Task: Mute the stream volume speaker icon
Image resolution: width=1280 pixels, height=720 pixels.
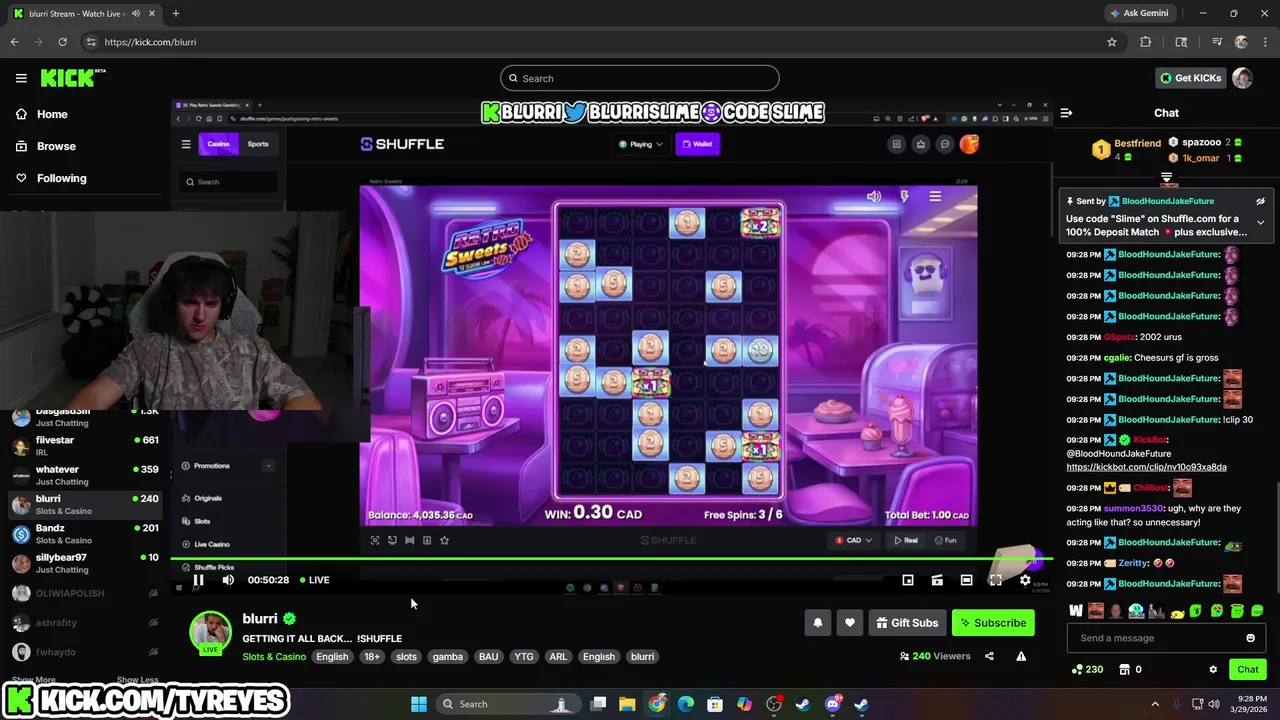Action: 228,580
